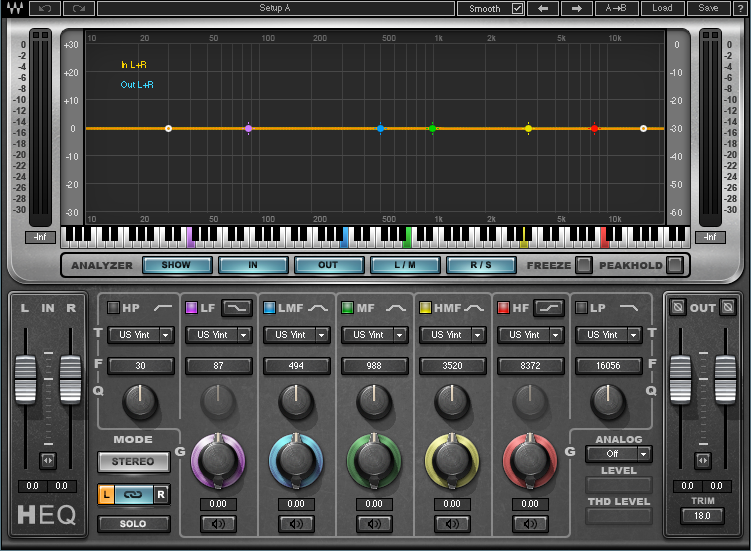Select LMF bell shape icon
The image size is (751, 551).
[x=318, y=308]
